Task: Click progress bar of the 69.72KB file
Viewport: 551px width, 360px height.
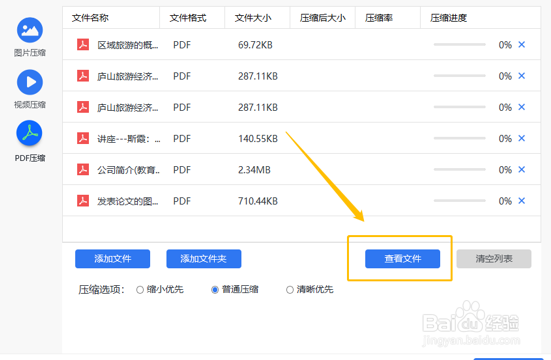Action: pyautogui.click(x=460, y=45)
